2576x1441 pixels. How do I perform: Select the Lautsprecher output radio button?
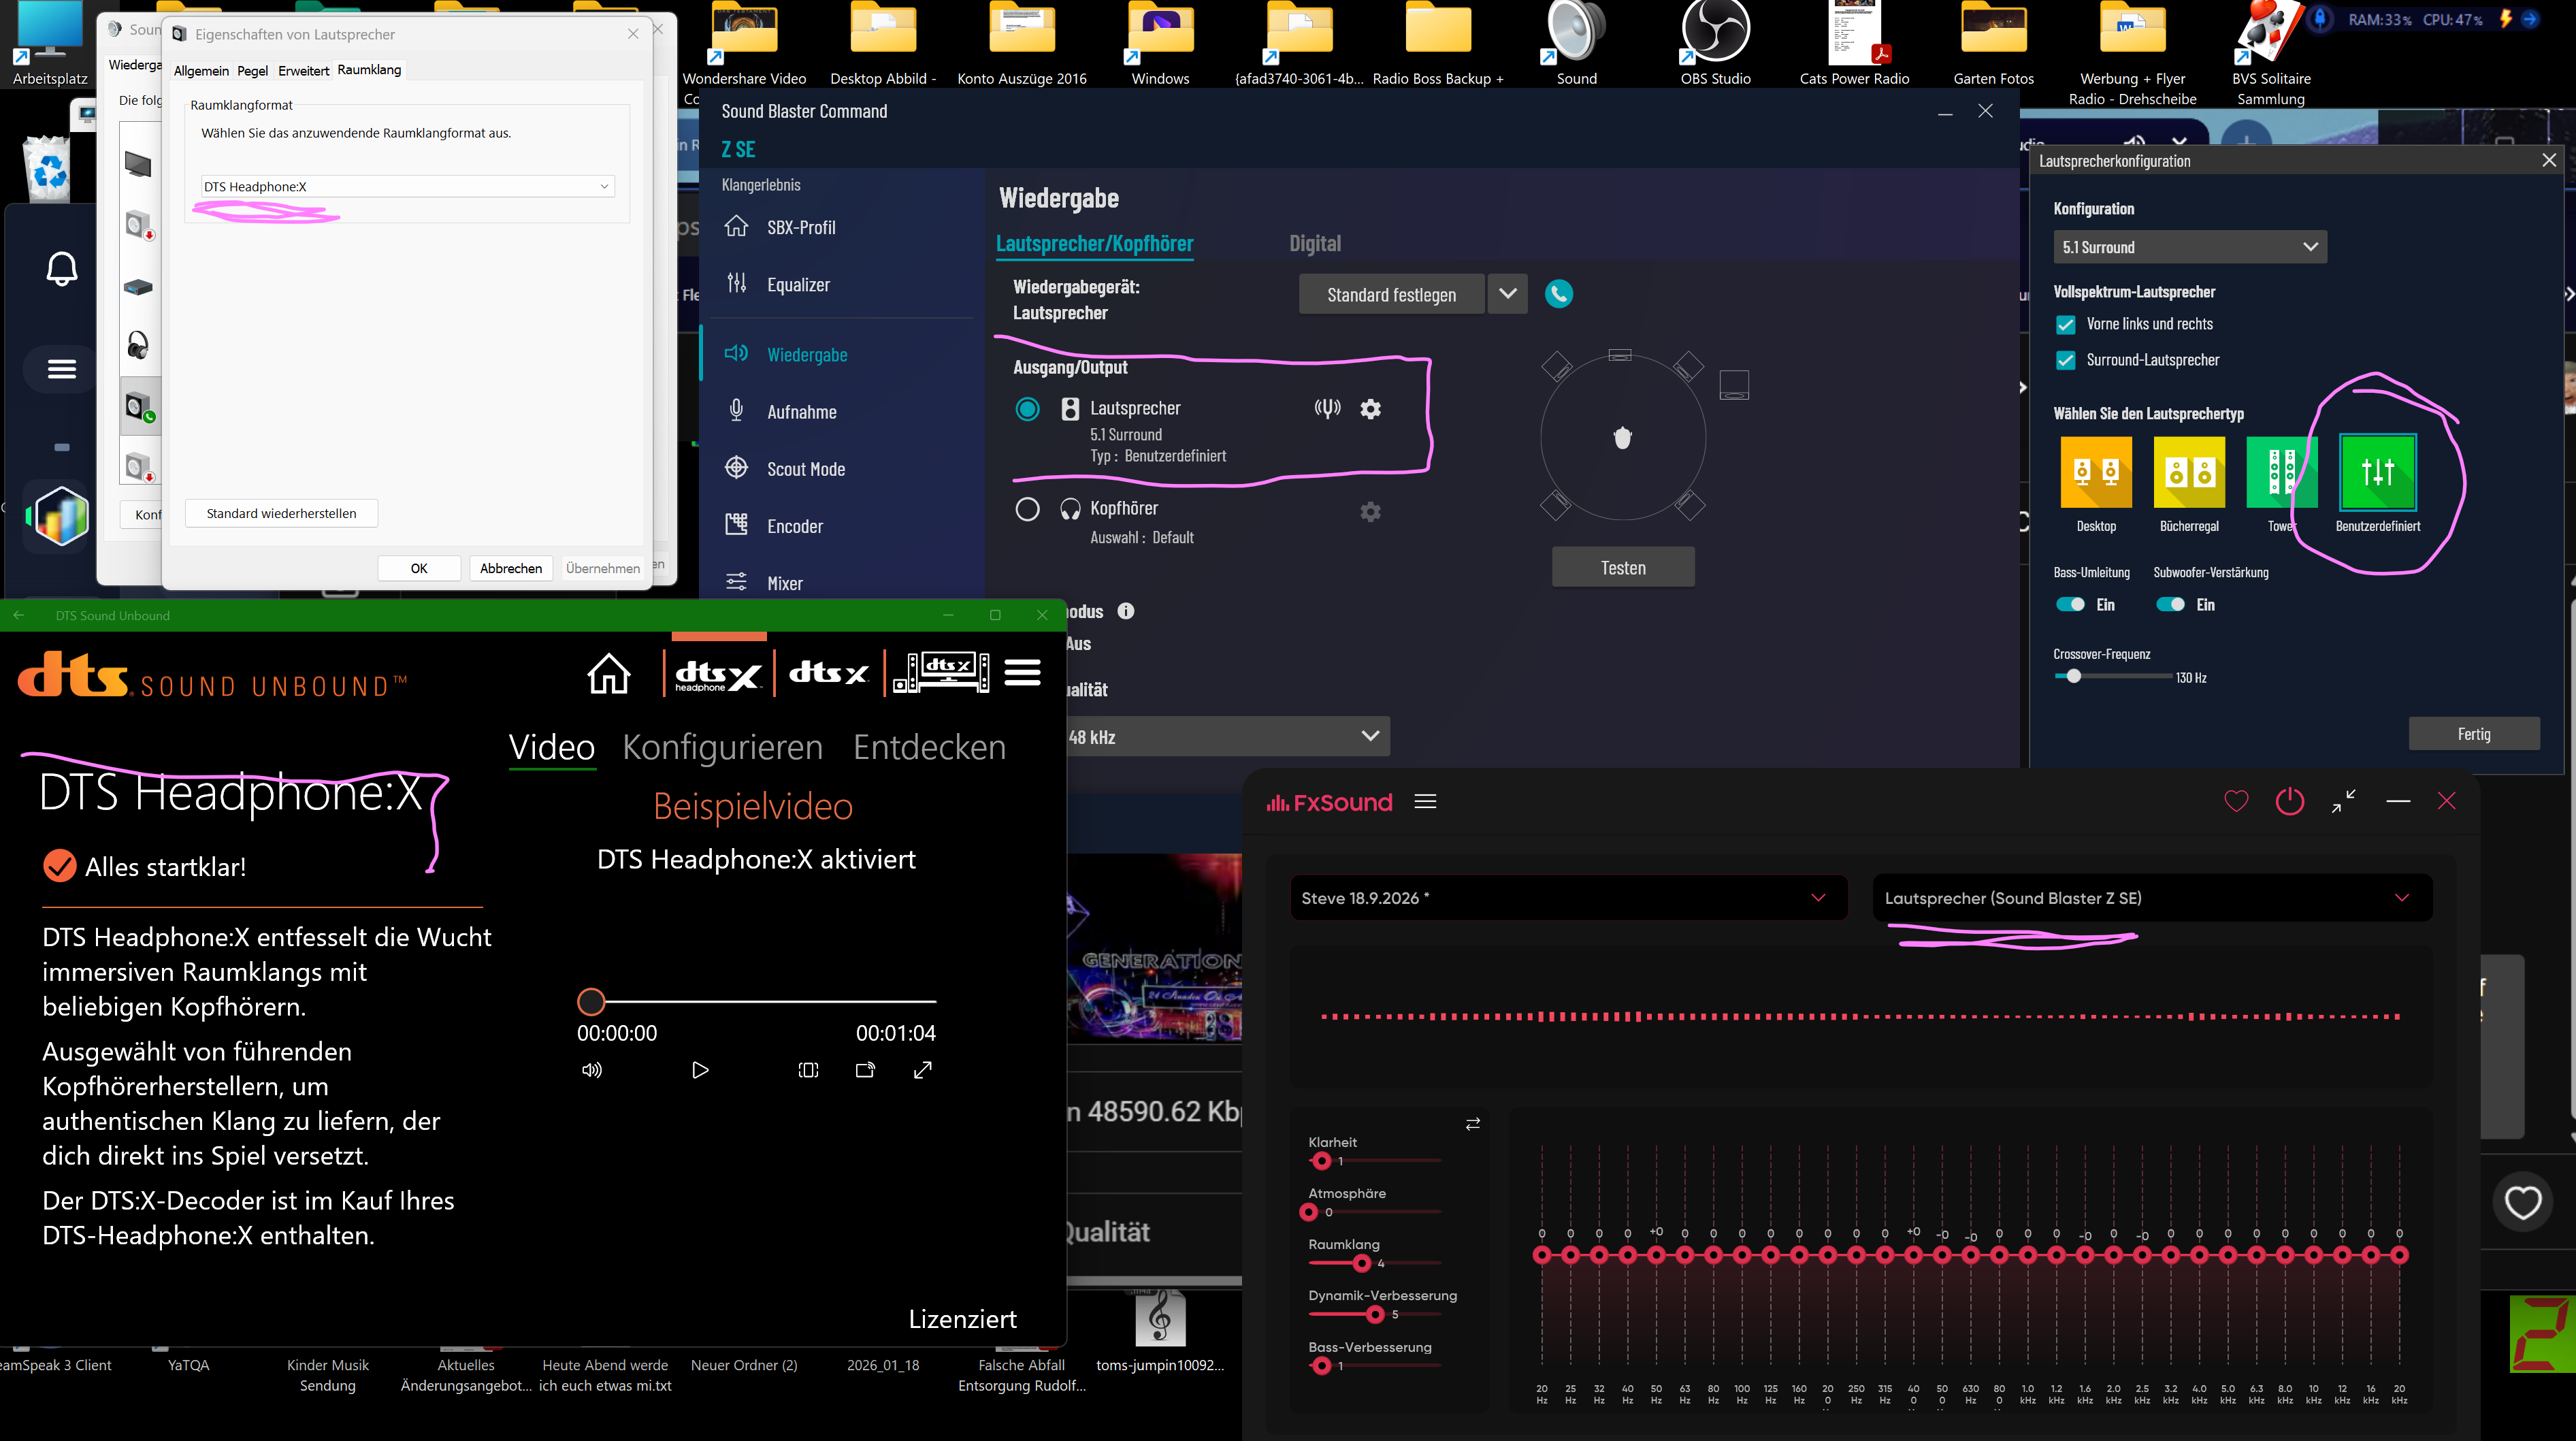[1027, 409]
